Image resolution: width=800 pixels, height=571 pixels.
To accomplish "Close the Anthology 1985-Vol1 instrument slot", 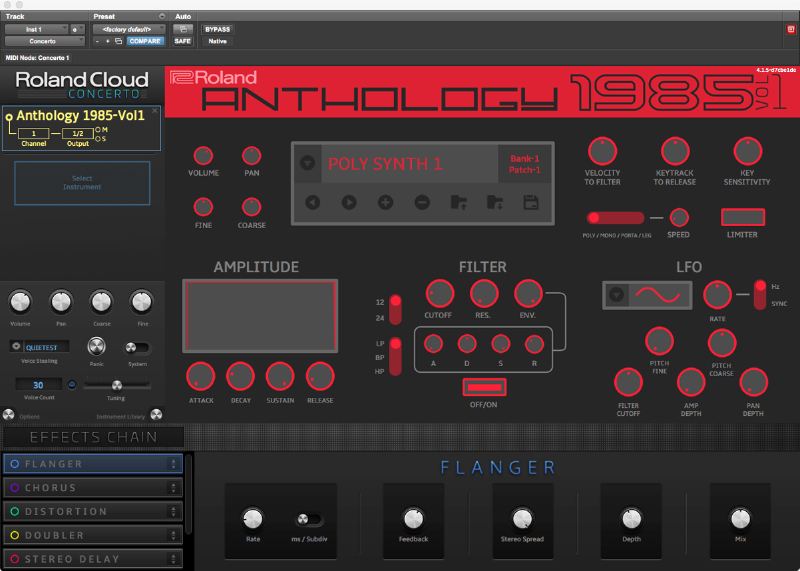I will click(x=155, y=111).
